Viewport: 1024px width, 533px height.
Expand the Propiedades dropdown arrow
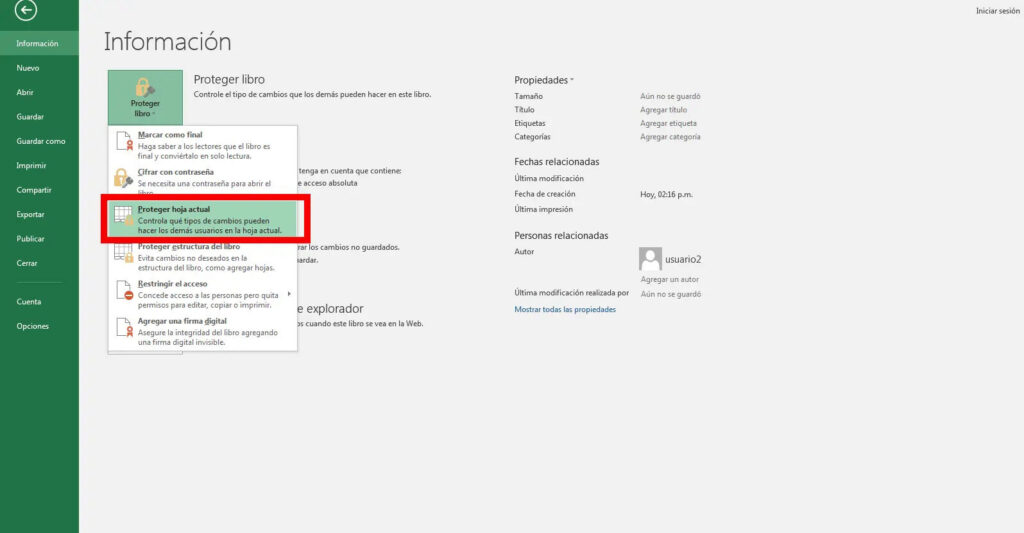572,80
